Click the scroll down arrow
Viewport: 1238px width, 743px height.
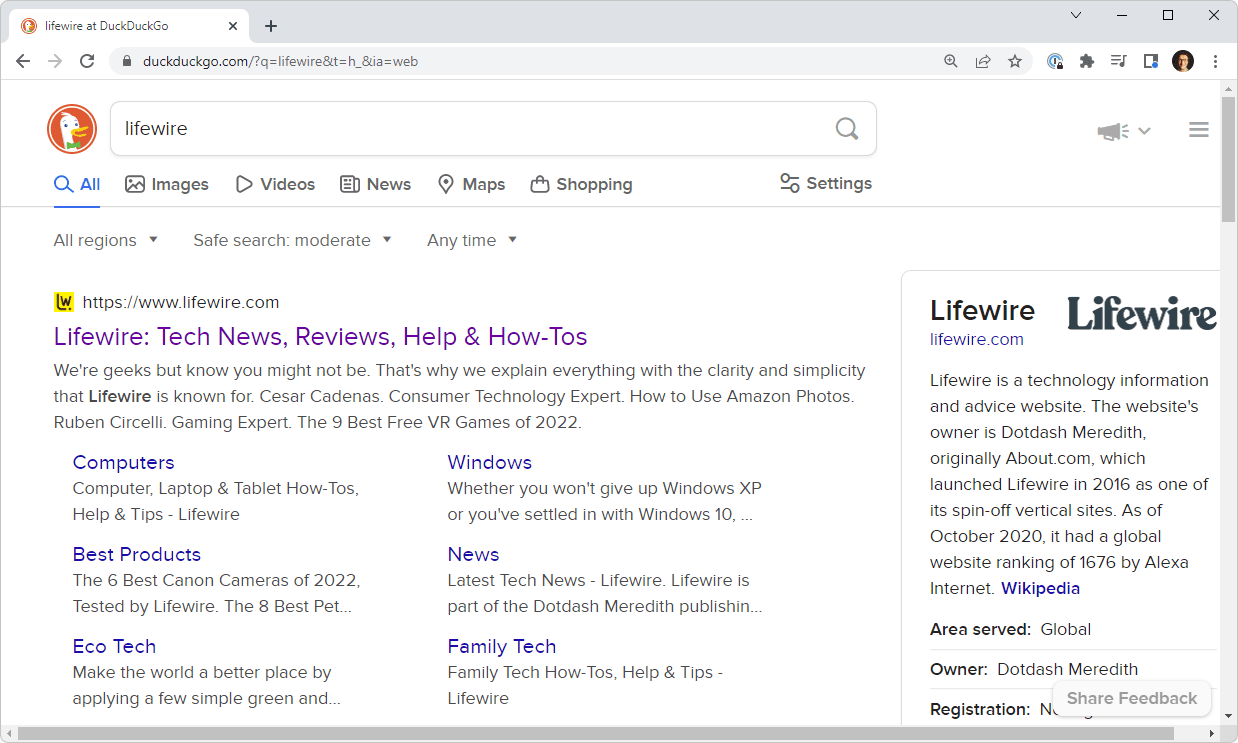(x=1229, y=718)
